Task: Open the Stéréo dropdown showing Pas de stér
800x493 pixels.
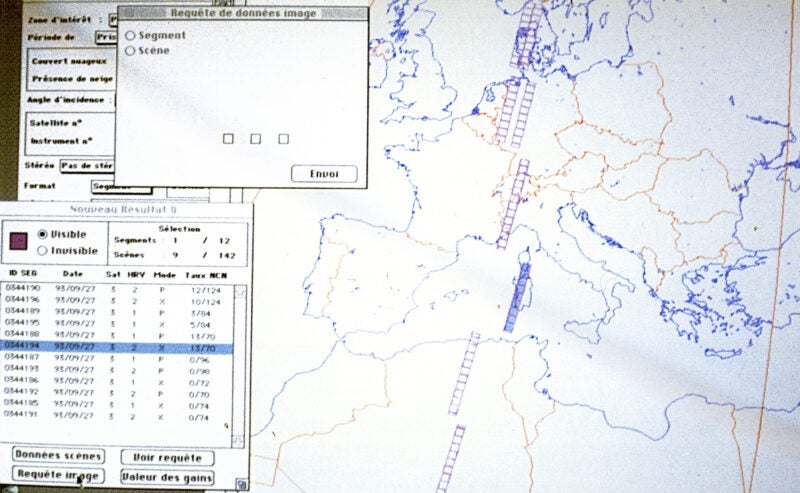Action: click(87, 166)
